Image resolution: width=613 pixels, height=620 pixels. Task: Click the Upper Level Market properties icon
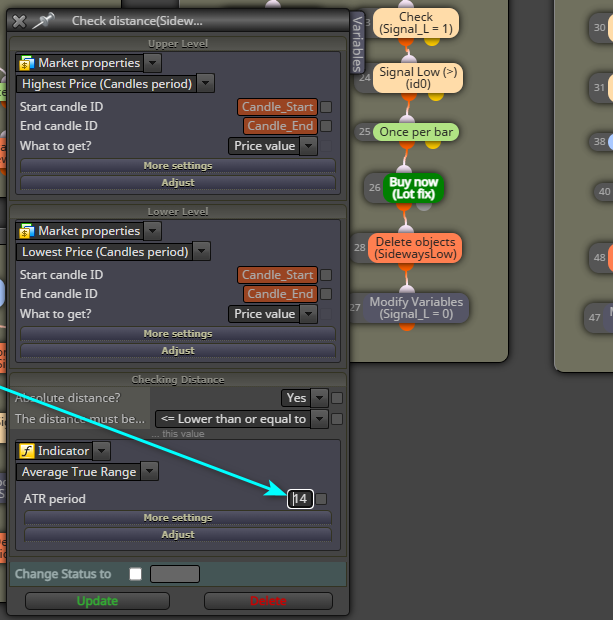(x=26, y=63)
